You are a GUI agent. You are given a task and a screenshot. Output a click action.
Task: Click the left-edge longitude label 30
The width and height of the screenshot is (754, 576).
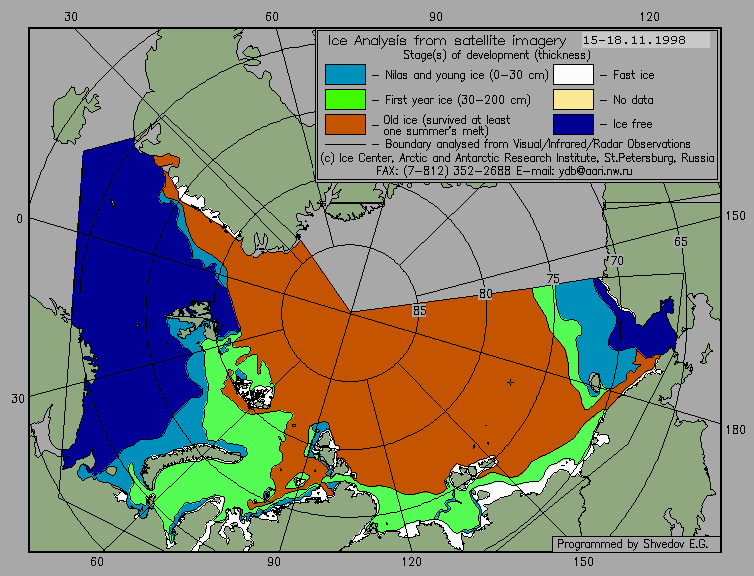(18, 399)
